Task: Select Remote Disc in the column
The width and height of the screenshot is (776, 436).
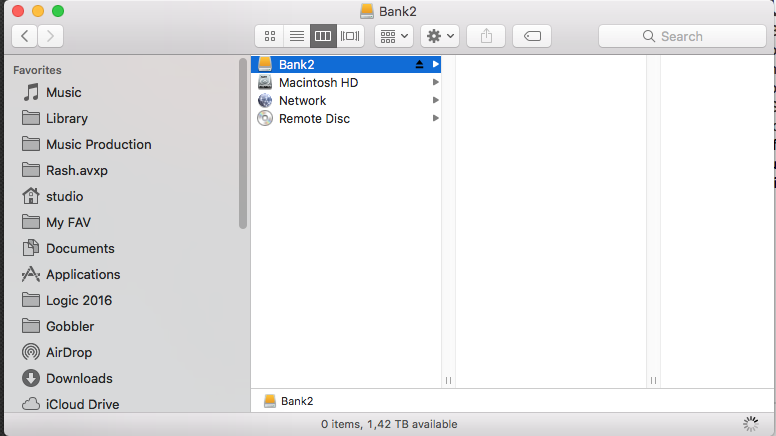Action: click(346, 119)
